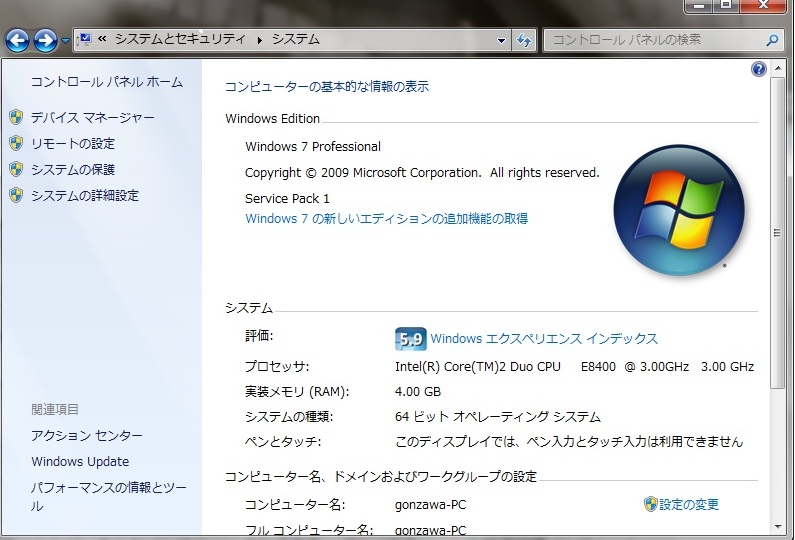Click the 4.00 GB RAM value
Screen dimensions: 795x540
(418, 391)
